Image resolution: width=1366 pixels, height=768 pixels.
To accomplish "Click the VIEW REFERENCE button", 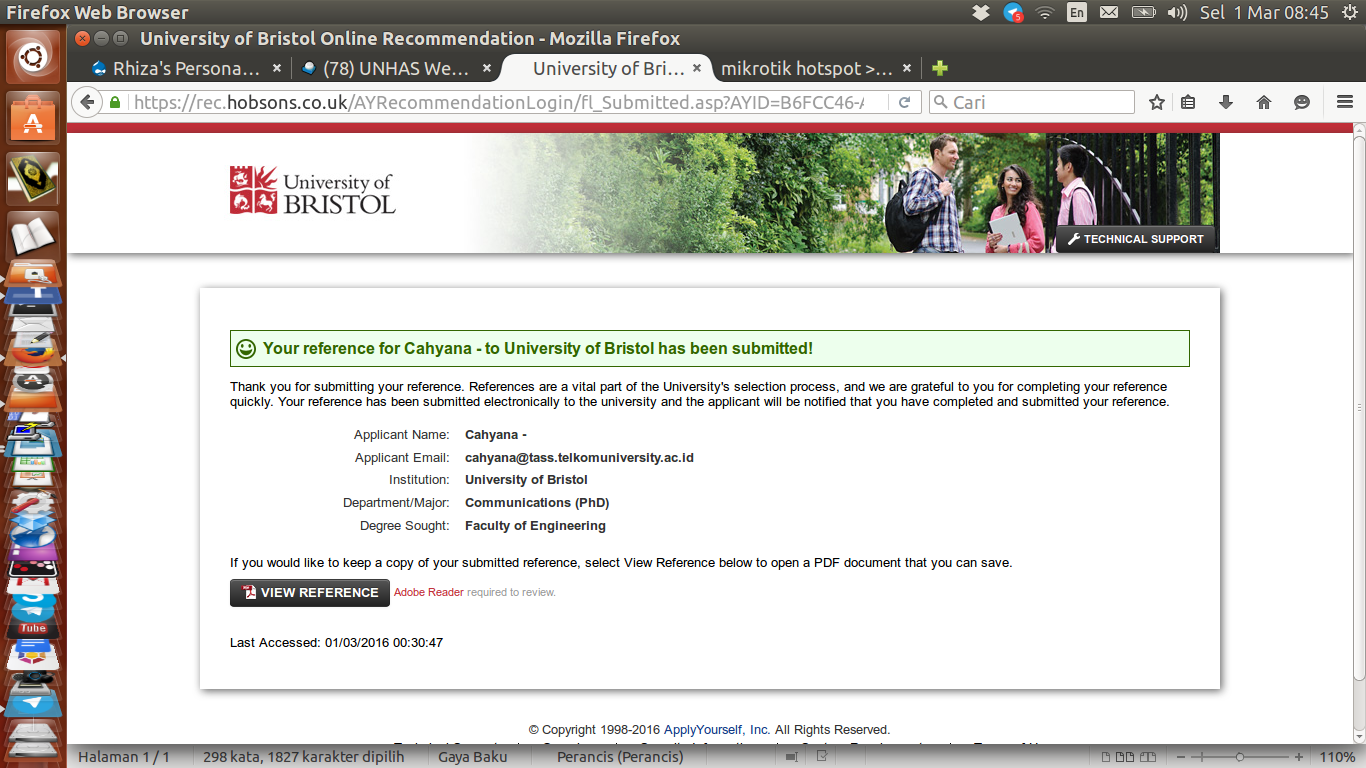I will tap(310, 592).
